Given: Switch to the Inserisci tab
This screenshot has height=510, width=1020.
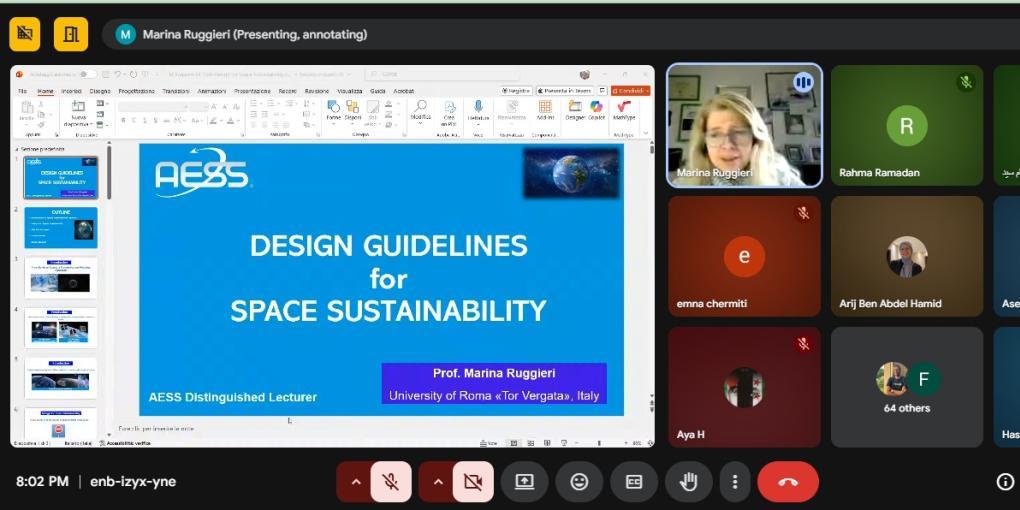Looking at the screenshot, I should (72, 91).
